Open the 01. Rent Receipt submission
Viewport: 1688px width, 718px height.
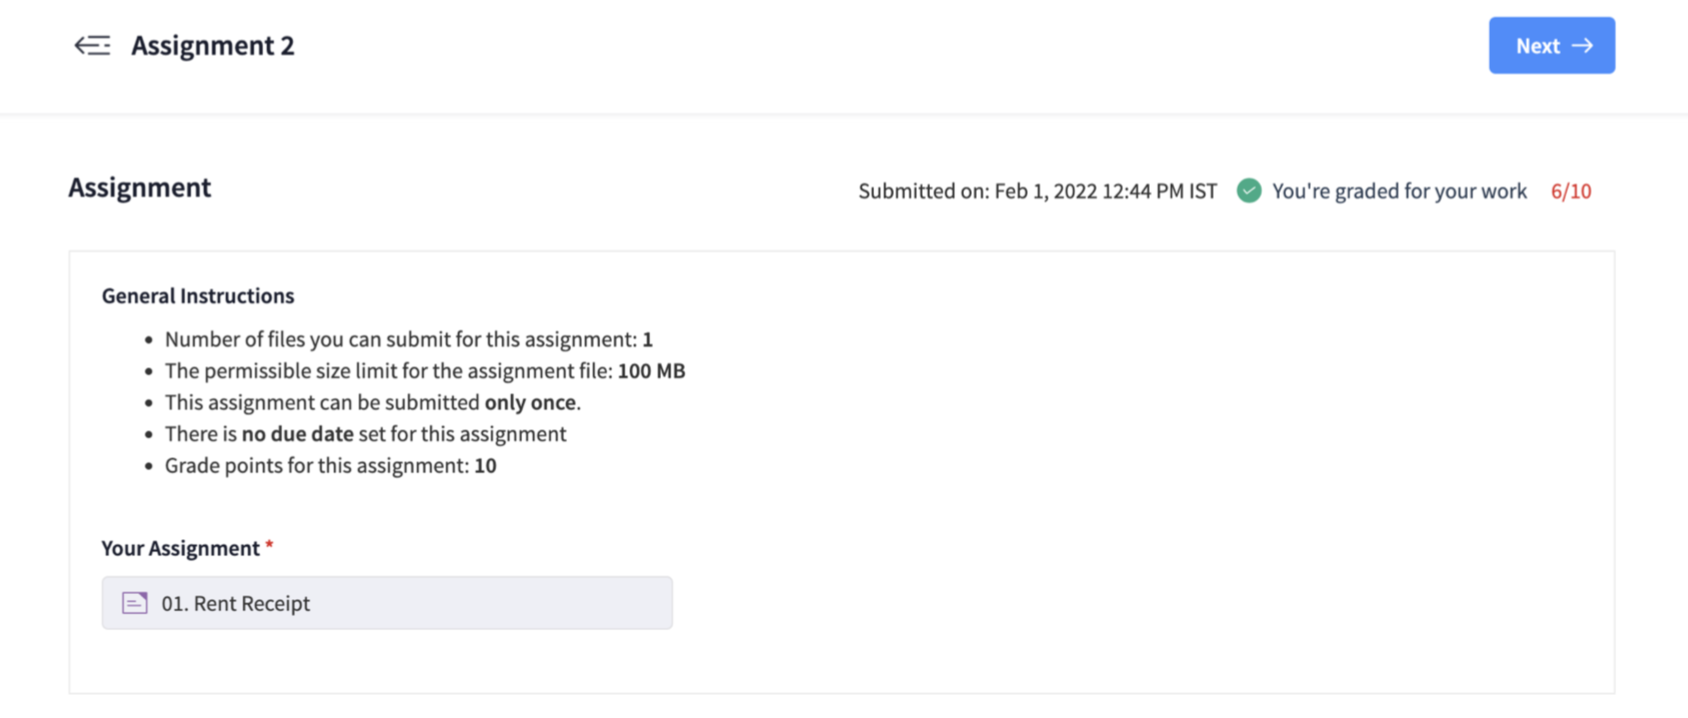(x=236, y=603)
